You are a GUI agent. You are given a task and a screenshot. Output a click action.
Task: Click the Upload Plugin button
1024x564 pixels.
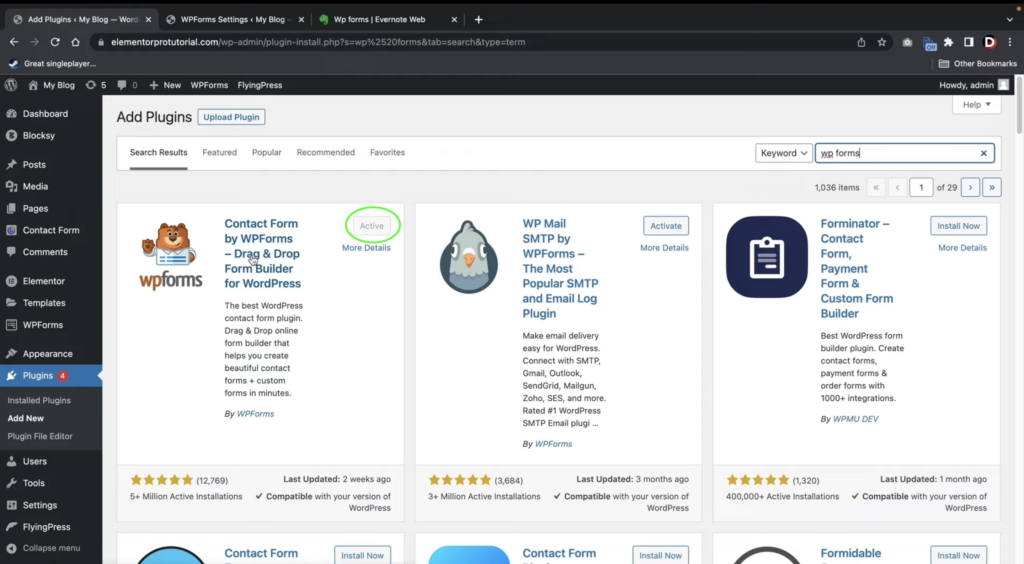(231, 117)
